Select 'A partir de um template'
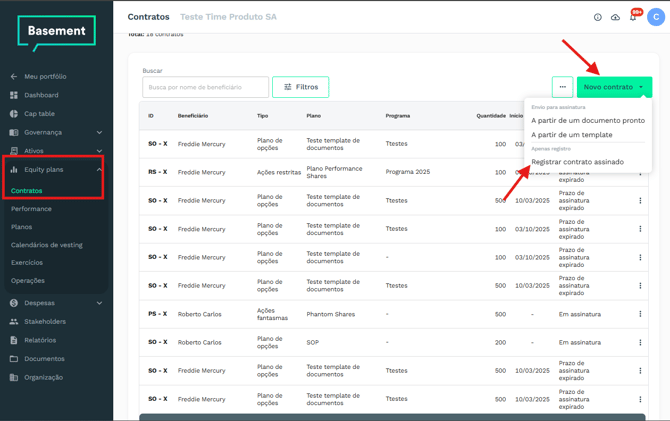 coord(572,135)
